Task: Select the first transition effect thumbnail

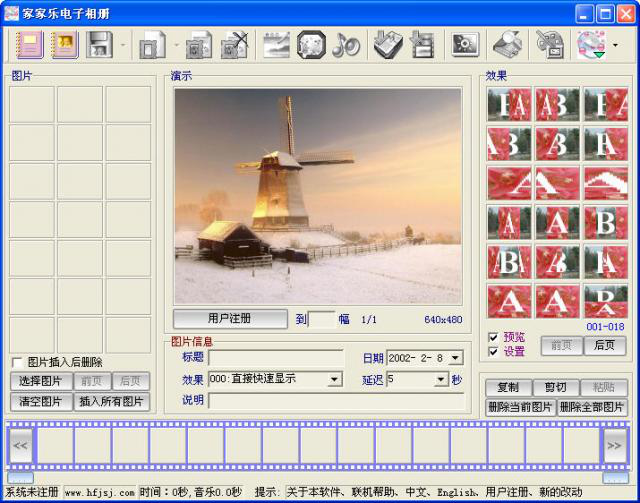Action: pos(509,105)
